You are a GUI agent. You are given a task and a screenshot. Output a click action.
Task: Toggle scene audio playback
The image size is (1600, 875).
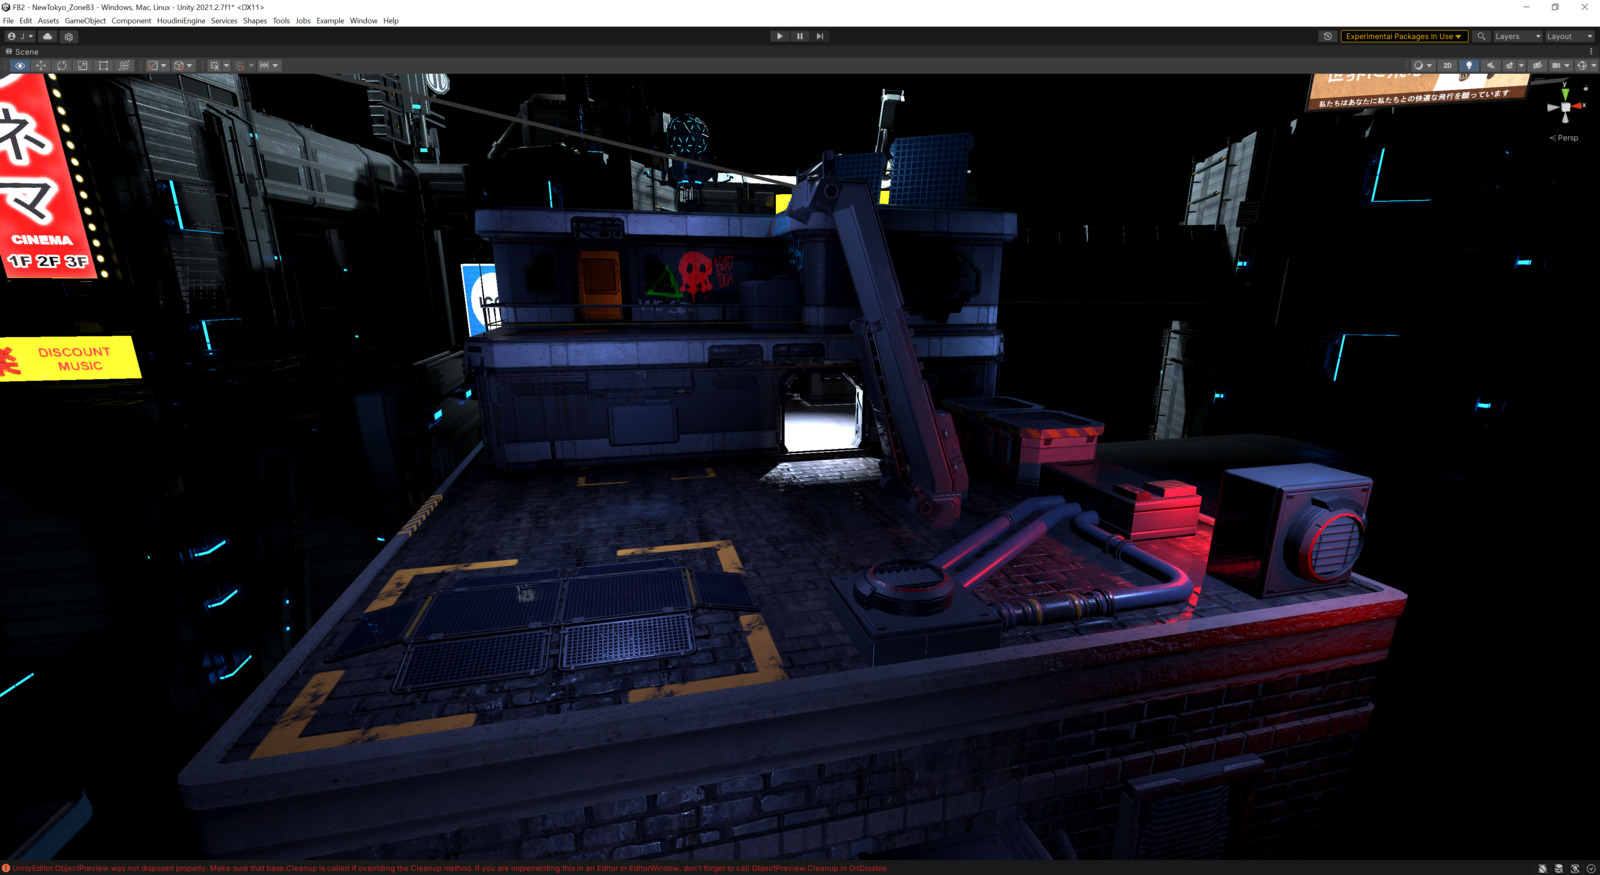1490,66
